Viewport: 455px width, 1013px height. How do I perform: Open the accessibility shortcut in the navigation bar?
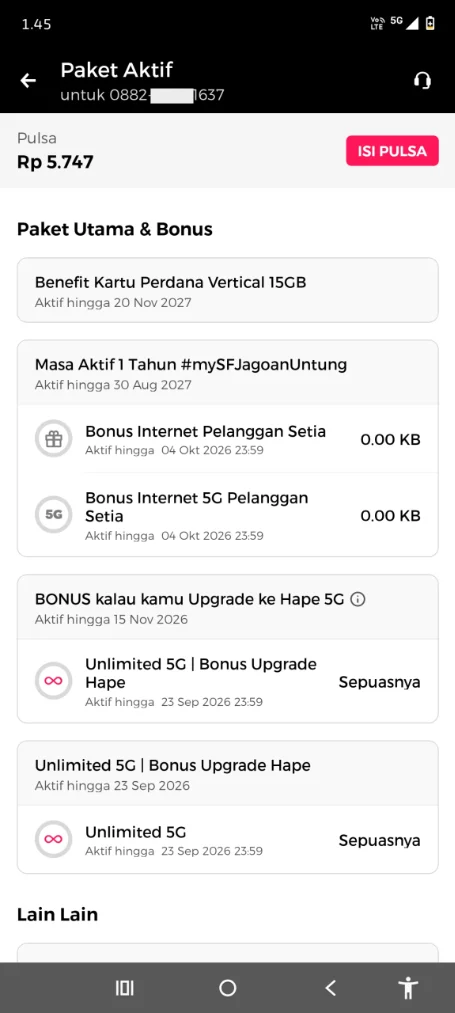408,987
